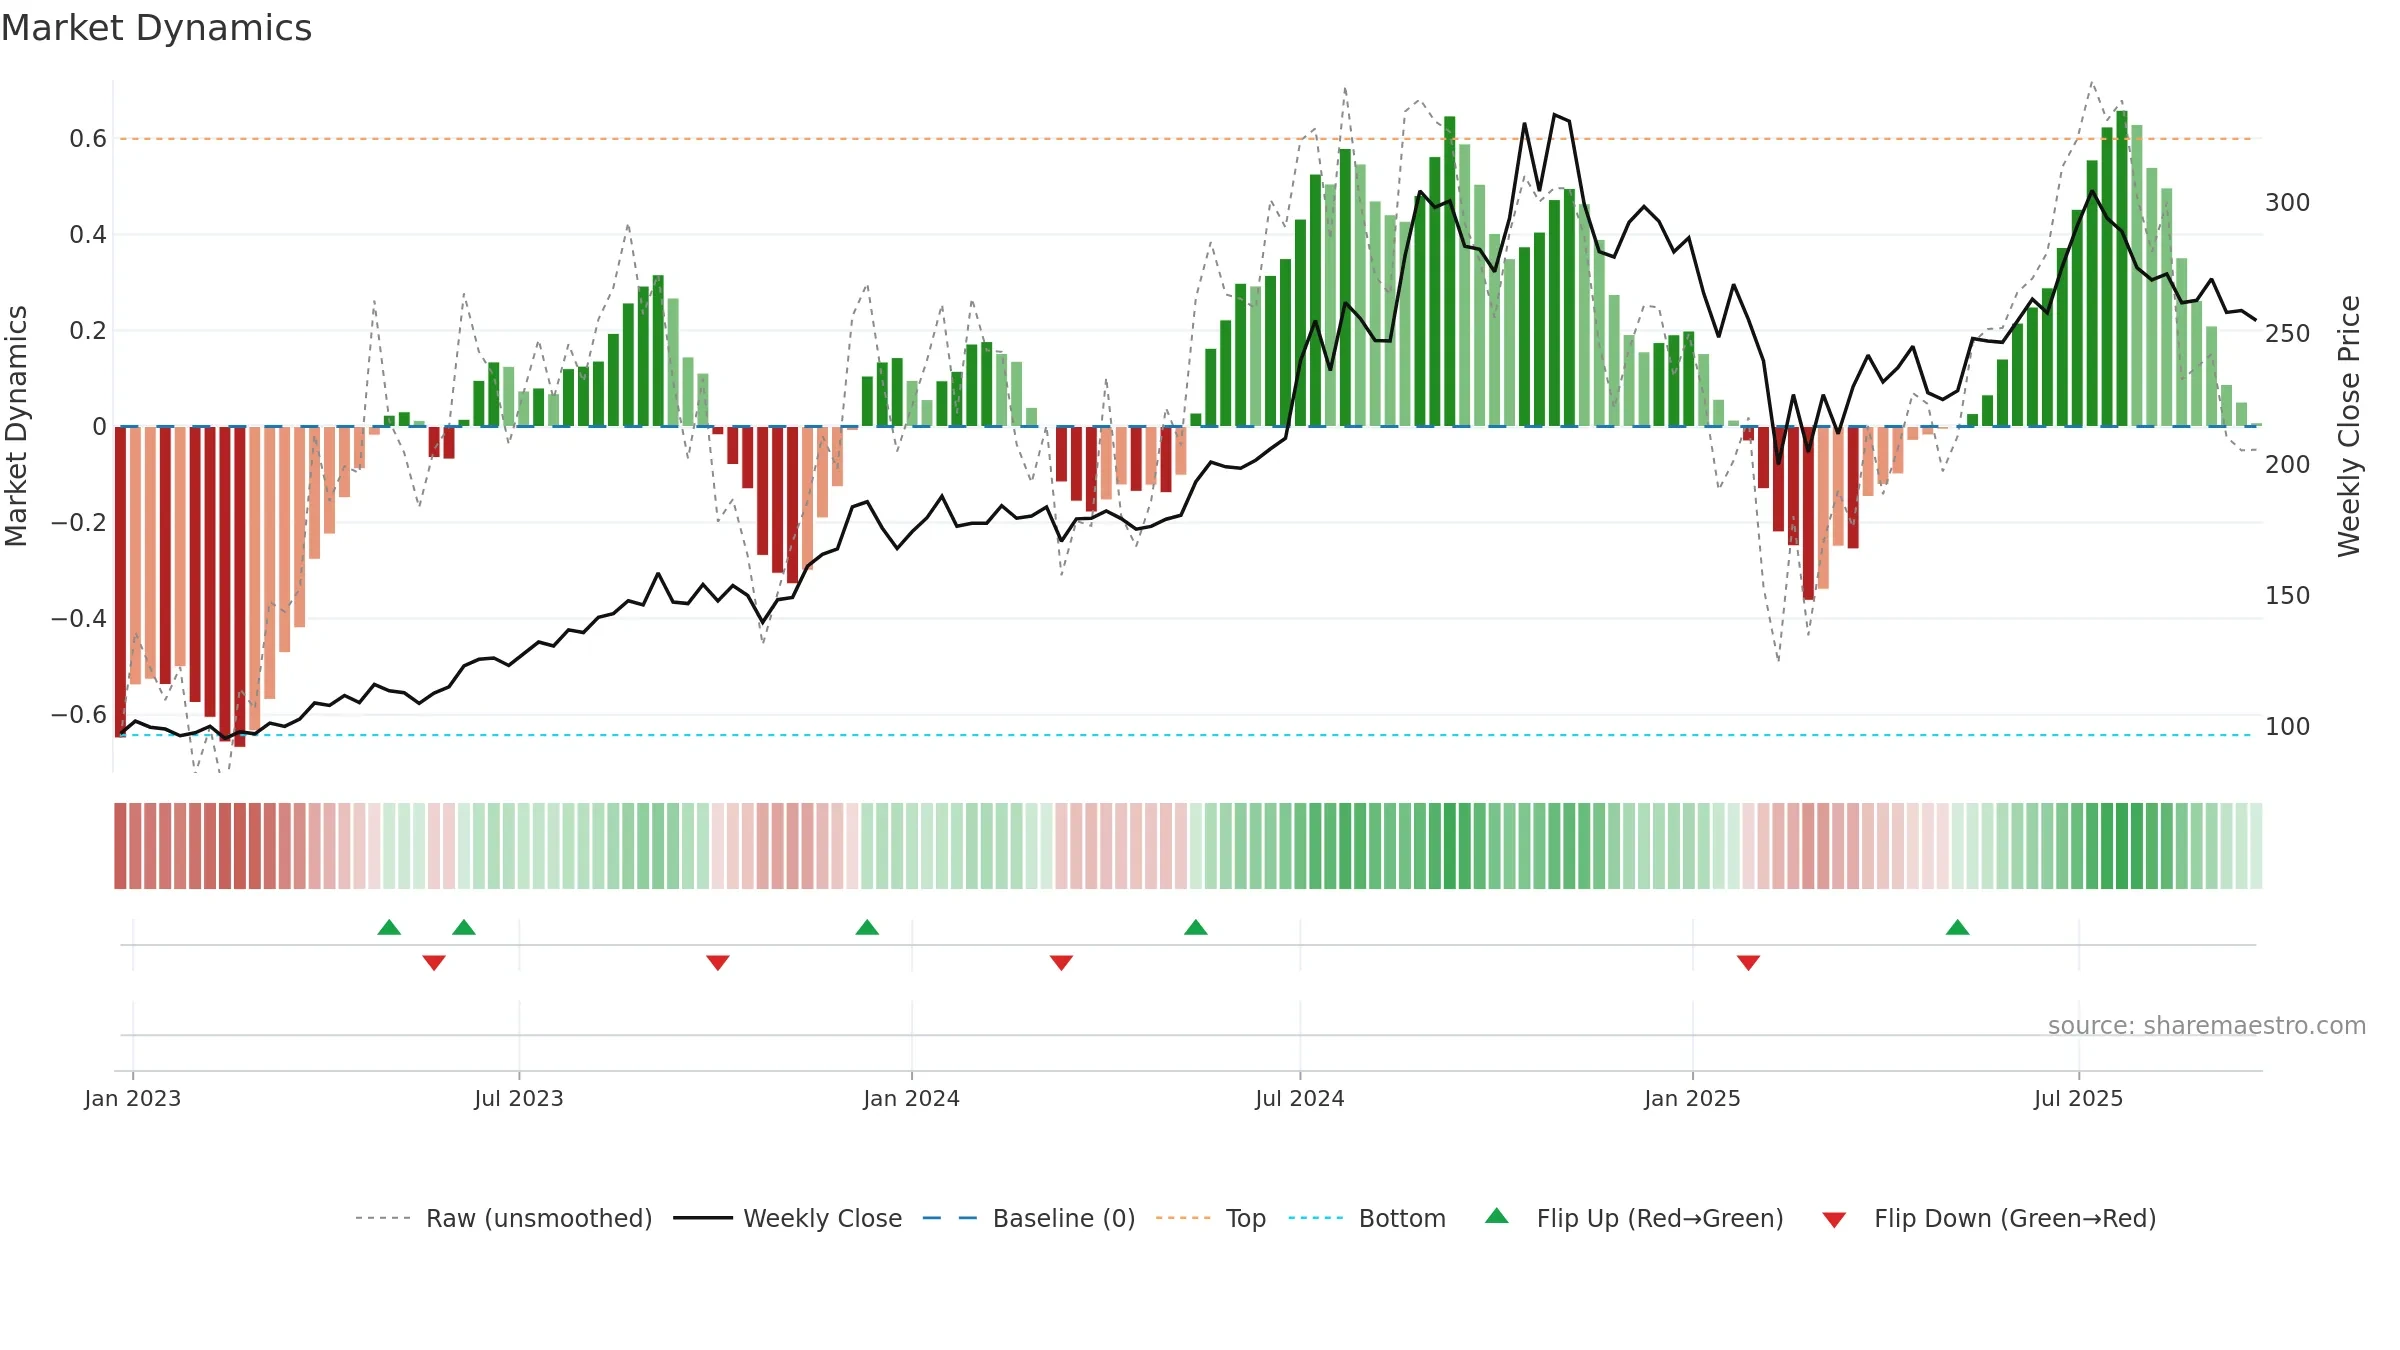Toggle the Baseline (0) legend entry
Viewport: 2400px width, 1350px height.
tap(1029, 1218)
